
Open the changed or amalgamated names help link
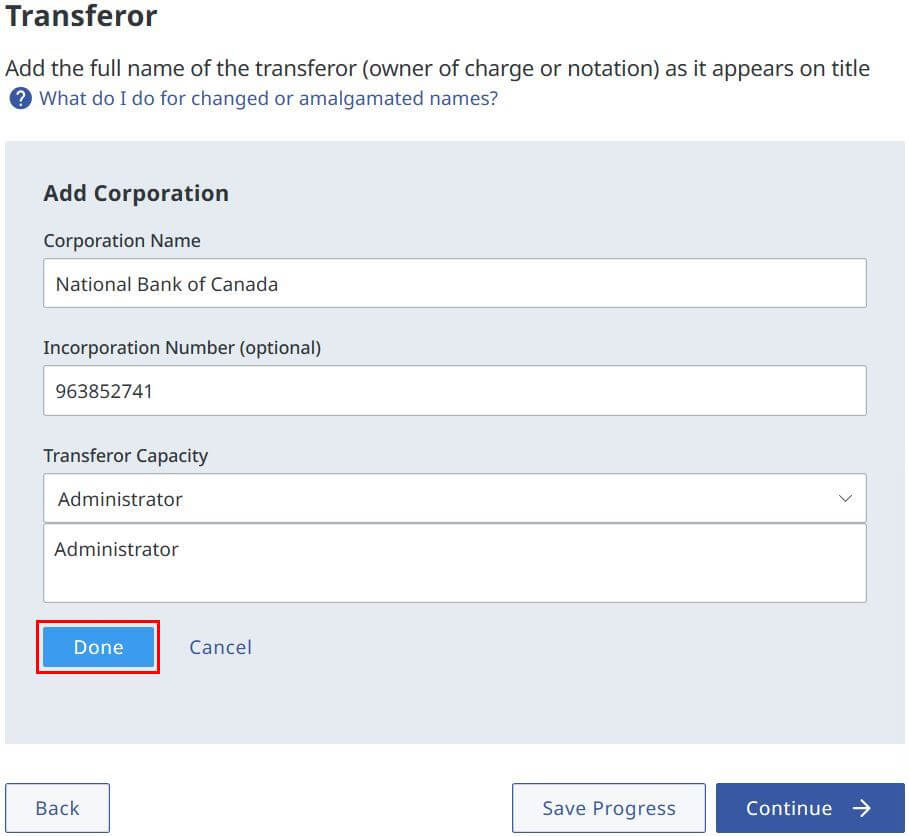pyautogui.click(x=268, y=99)
